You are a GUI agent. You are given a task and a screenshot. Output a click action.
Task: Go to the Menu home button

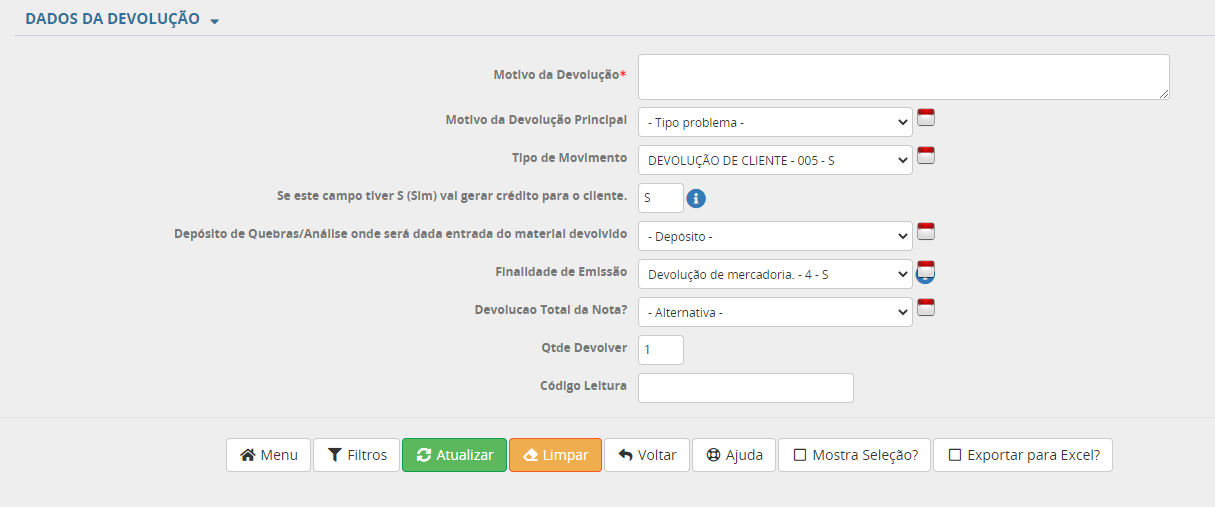click(x=268, y=455)
